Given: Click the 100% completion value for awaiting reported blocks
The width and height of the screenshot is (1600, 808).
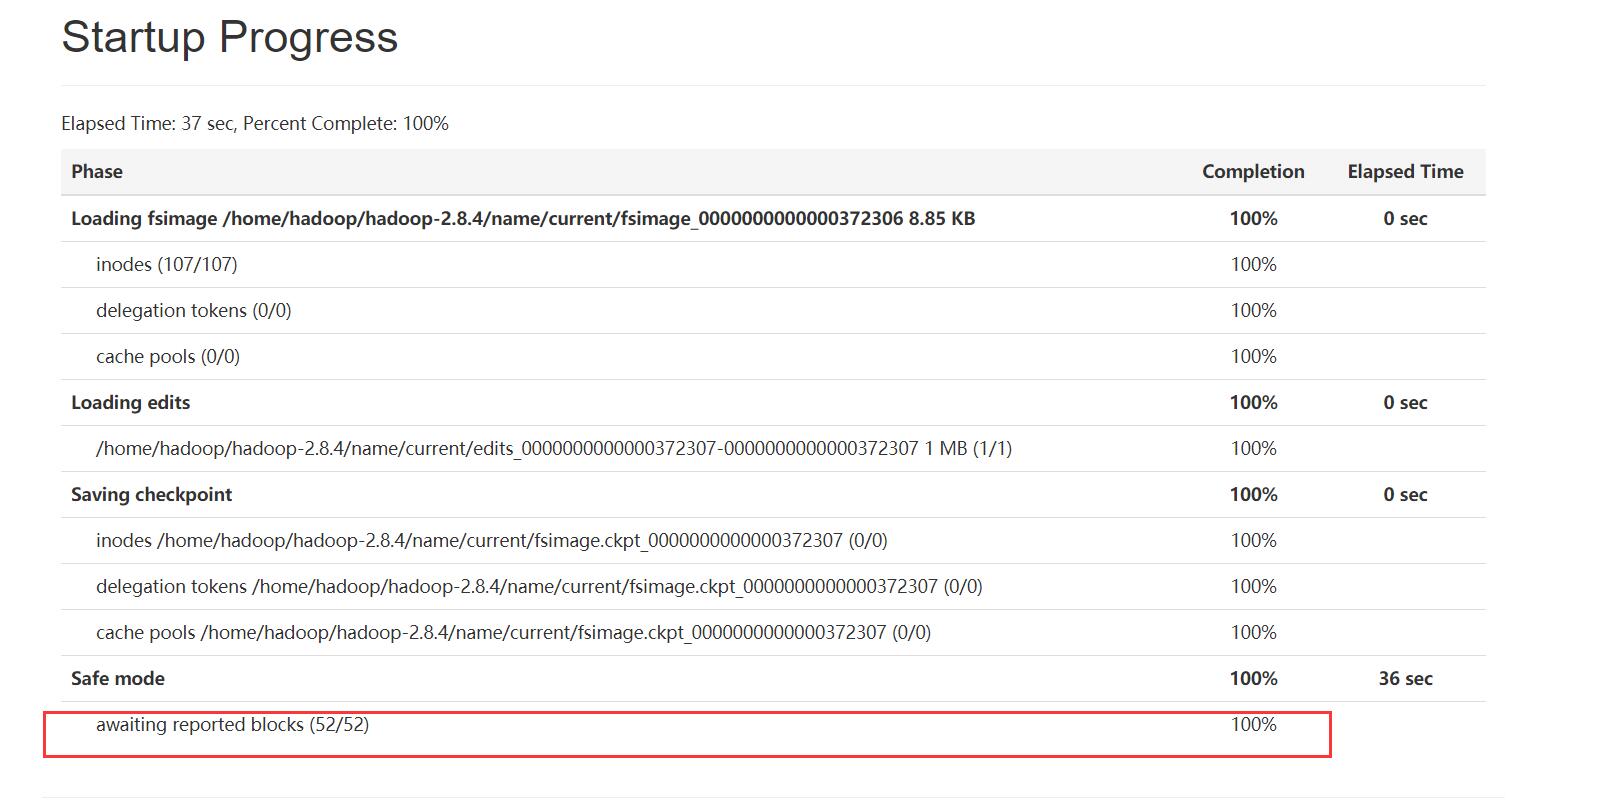Looking at the screenshot, I should [1252, 725].
